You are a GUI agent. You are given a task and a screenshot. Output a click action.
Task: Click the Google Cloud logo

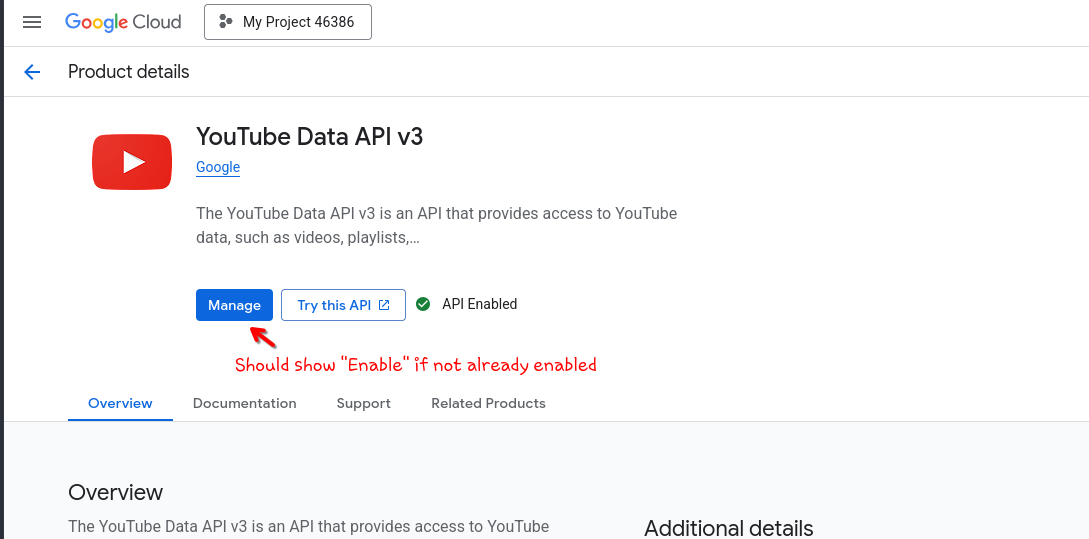click(123, 22)
